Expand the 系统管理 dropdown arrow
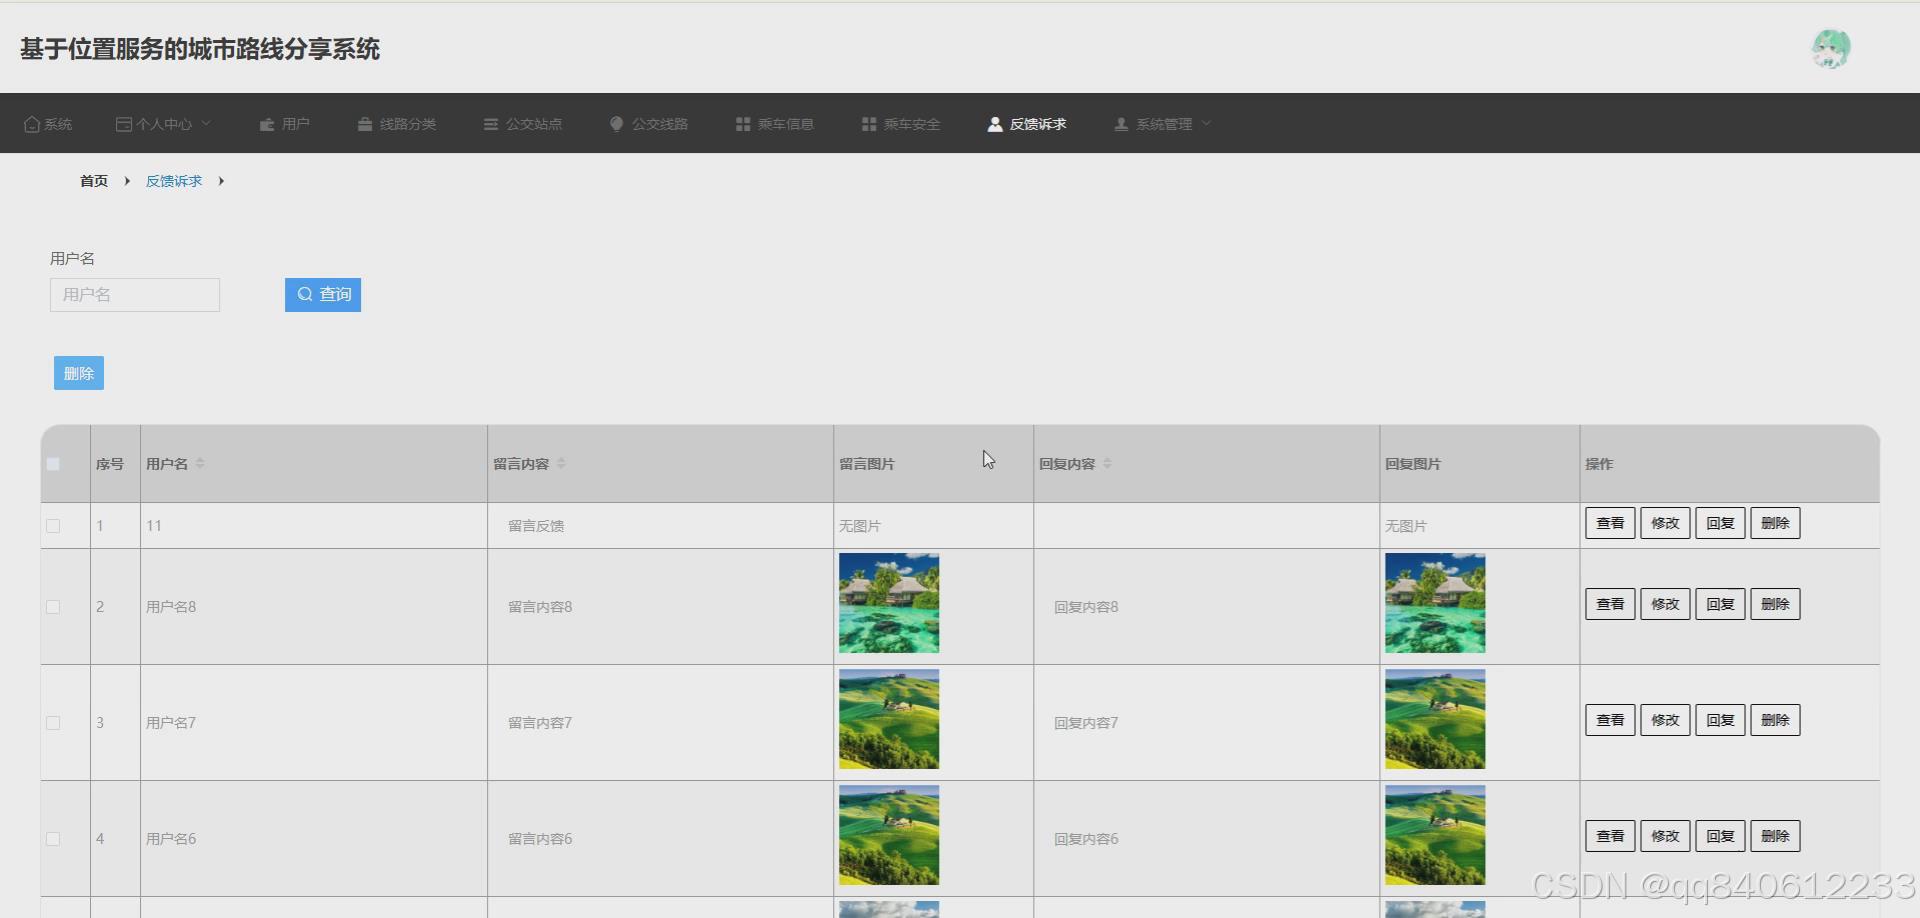Viewport: 1920px width, 918px height. (x=1206, y=123)
